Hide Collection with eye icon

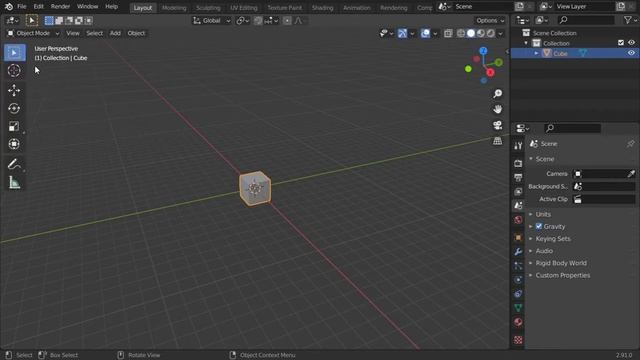tap(631, 42)
